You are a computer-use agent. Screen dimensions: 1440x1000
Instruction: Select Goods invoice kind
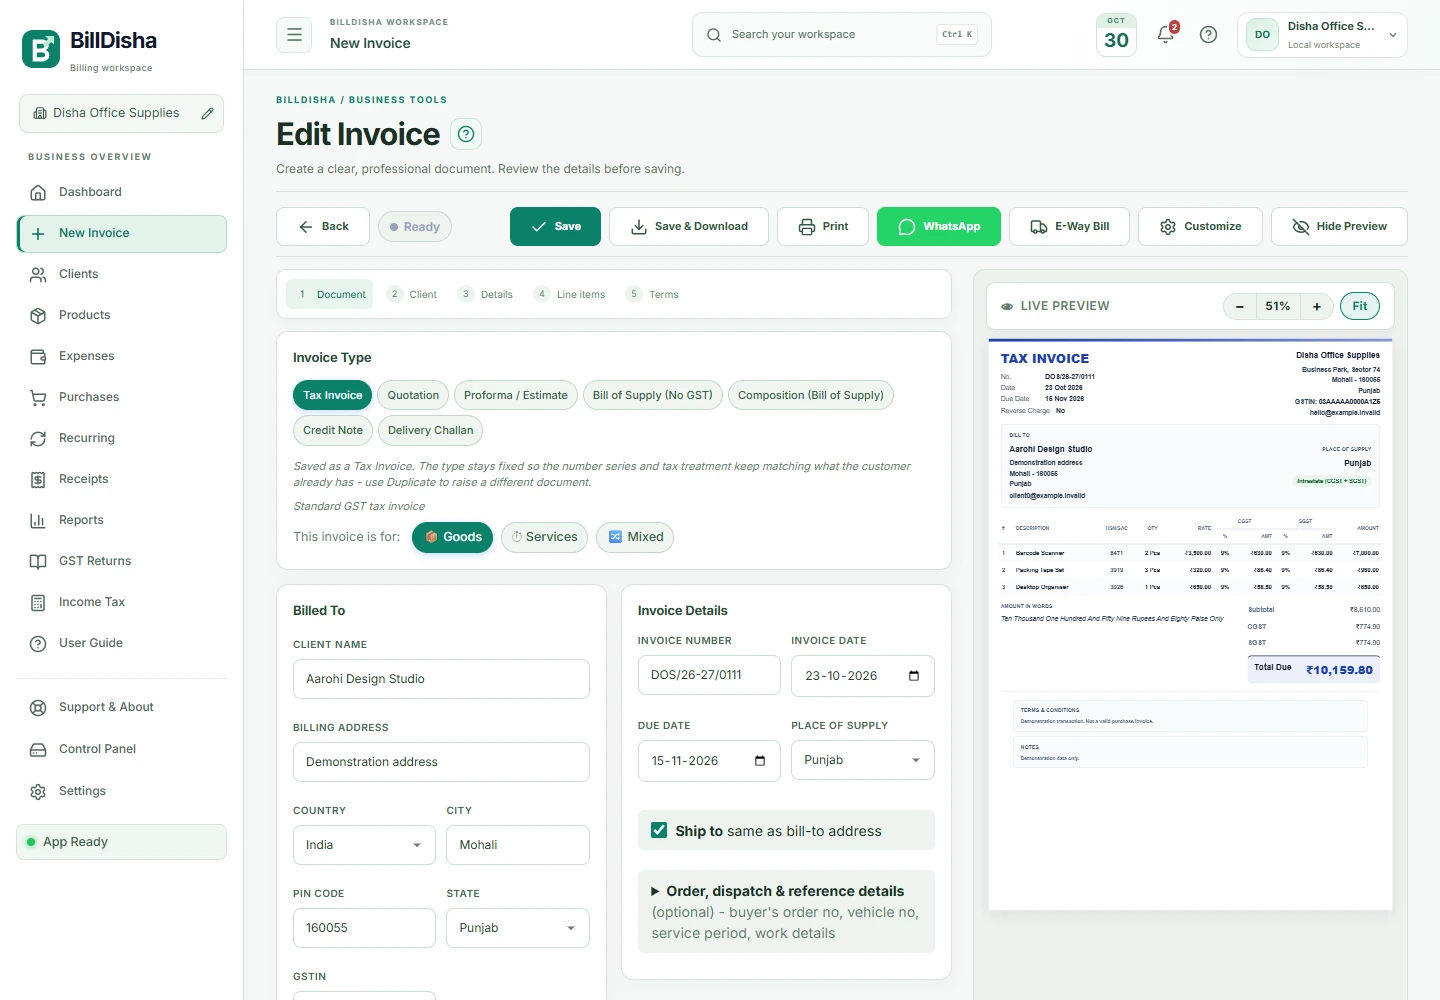pyautogui.click(x=452, y=537)
